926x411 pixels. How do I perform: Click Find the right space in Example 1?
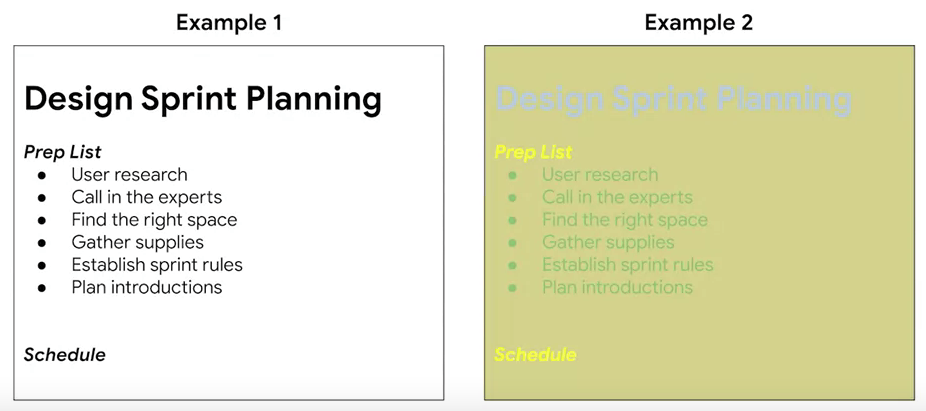pyautogui.click(x=154, y=220)
